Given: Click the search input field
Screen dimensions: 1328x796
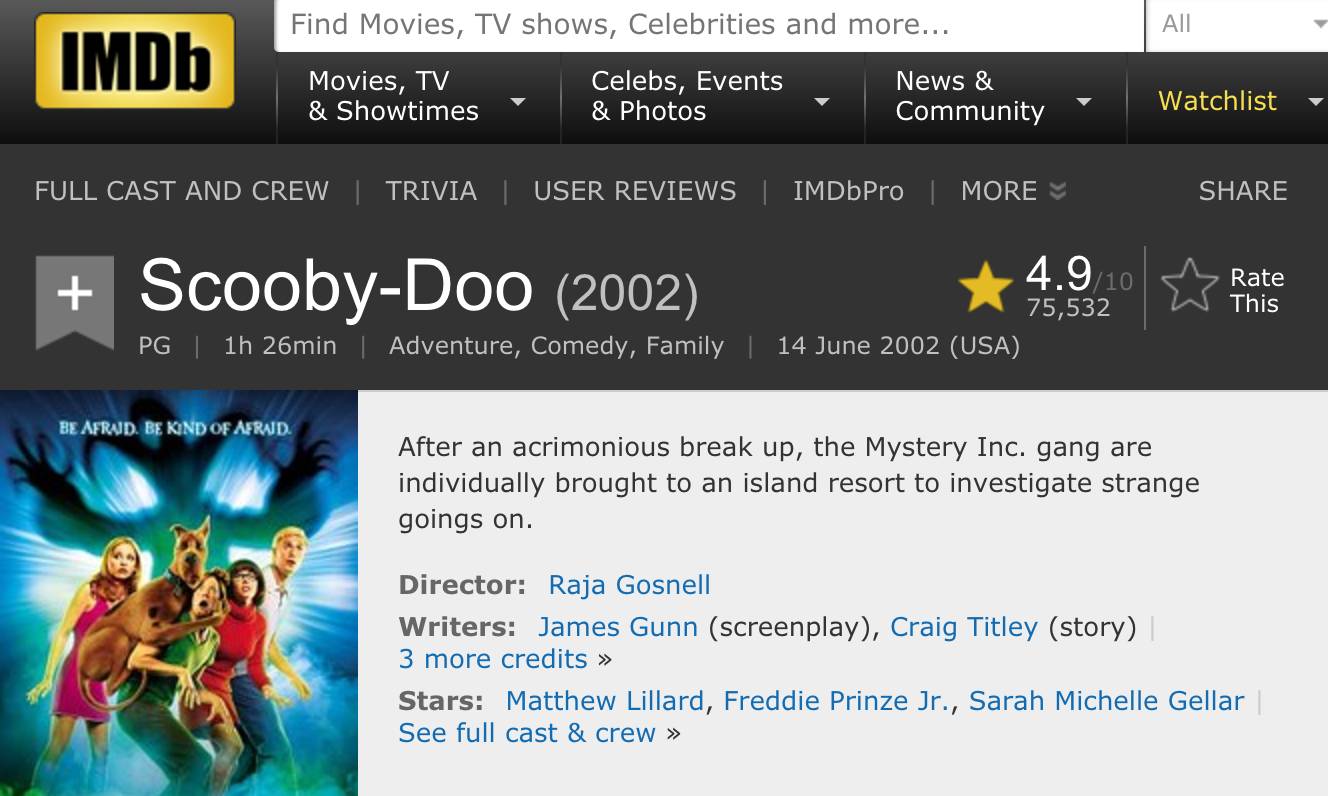Looking at the screenshot, I should coord(708,25).
